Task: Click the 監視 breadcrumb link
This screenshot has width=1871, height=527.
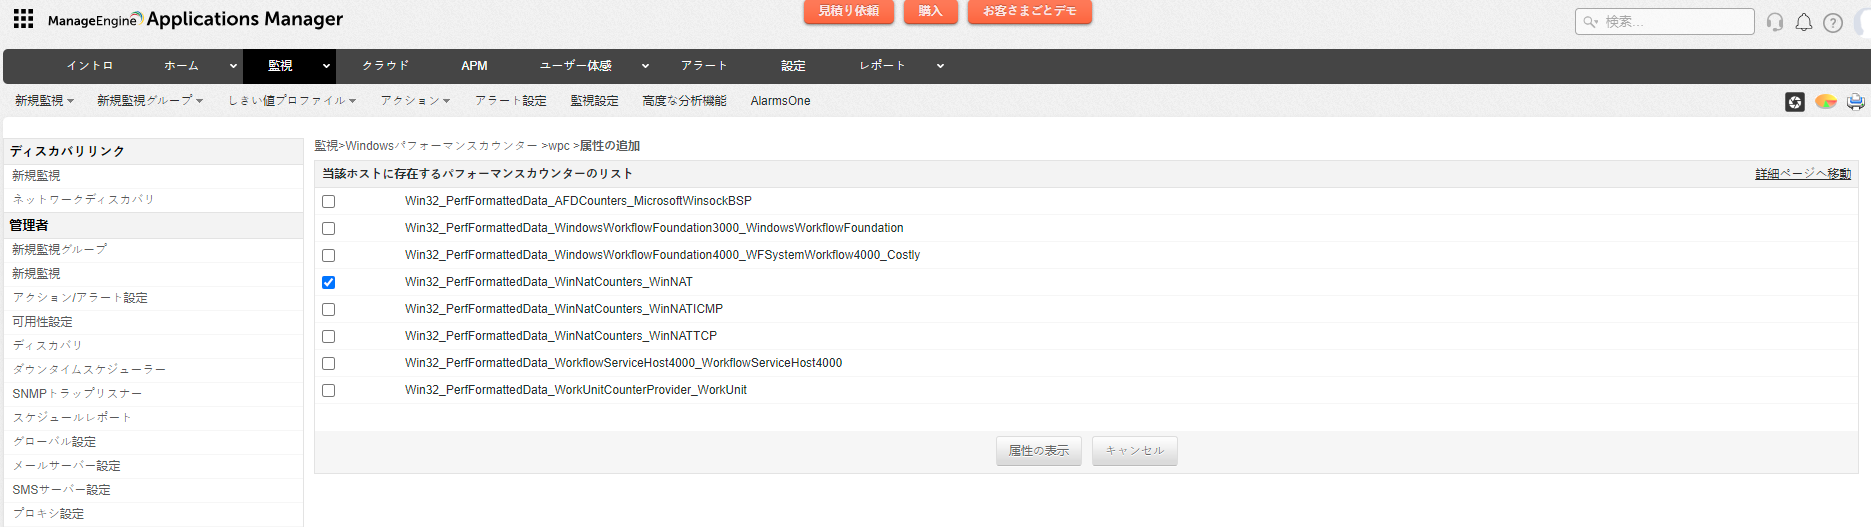Action: pyautogui.click(x=326, y=146)
